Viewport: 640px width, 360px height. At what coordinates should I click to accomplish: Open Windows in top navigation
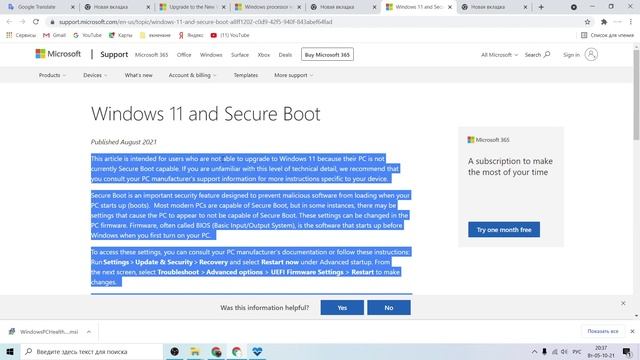tap(211, 55)
